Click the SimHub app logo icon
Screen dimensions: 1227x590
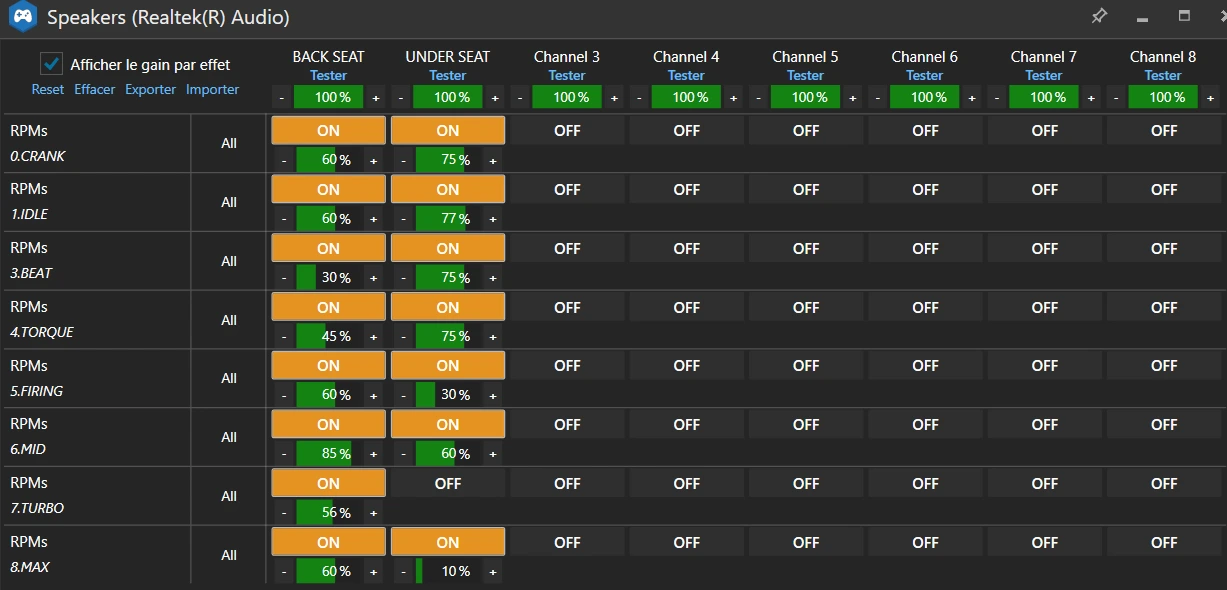(21, 16)
